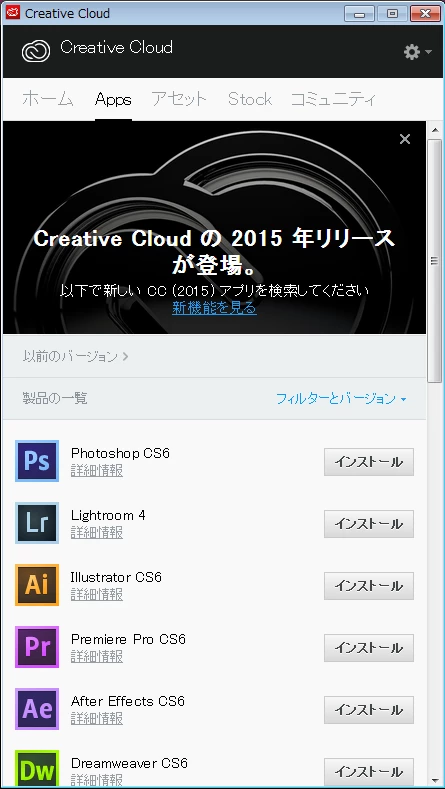
Task: Click the 製品の一覧 heading
Action: click(x=55, y=399)
